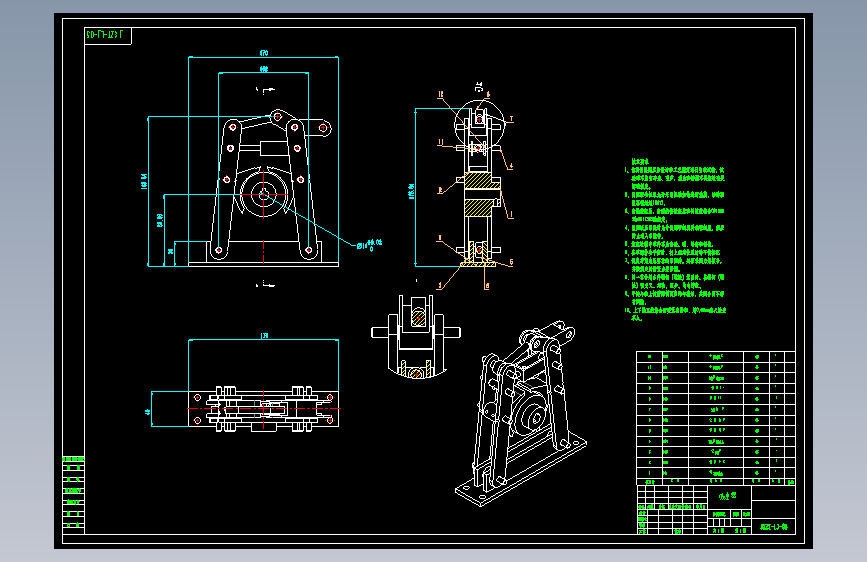The image size is (867, 562).
Task: Select the central wheel hub in the front view
Action: (264, 195)
